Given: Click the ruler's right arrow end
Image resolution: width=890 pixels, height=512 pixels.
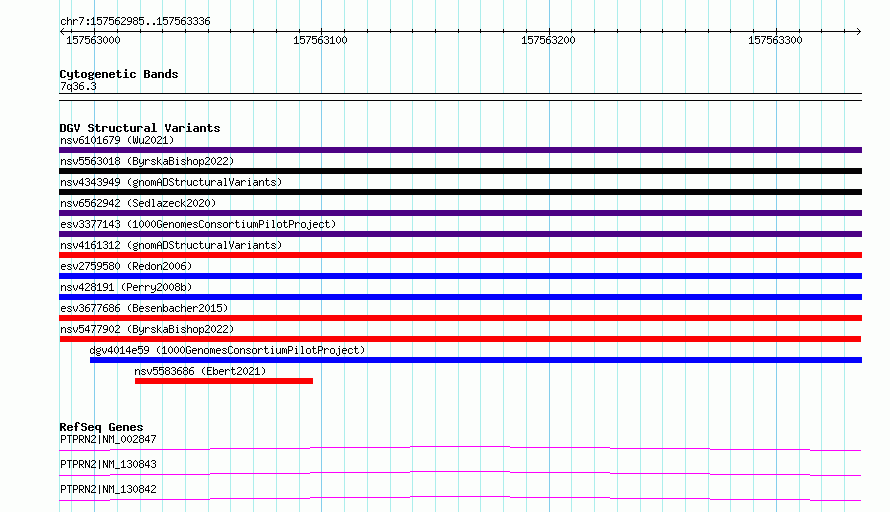Looking at the screenshot, I should [859, 32].
